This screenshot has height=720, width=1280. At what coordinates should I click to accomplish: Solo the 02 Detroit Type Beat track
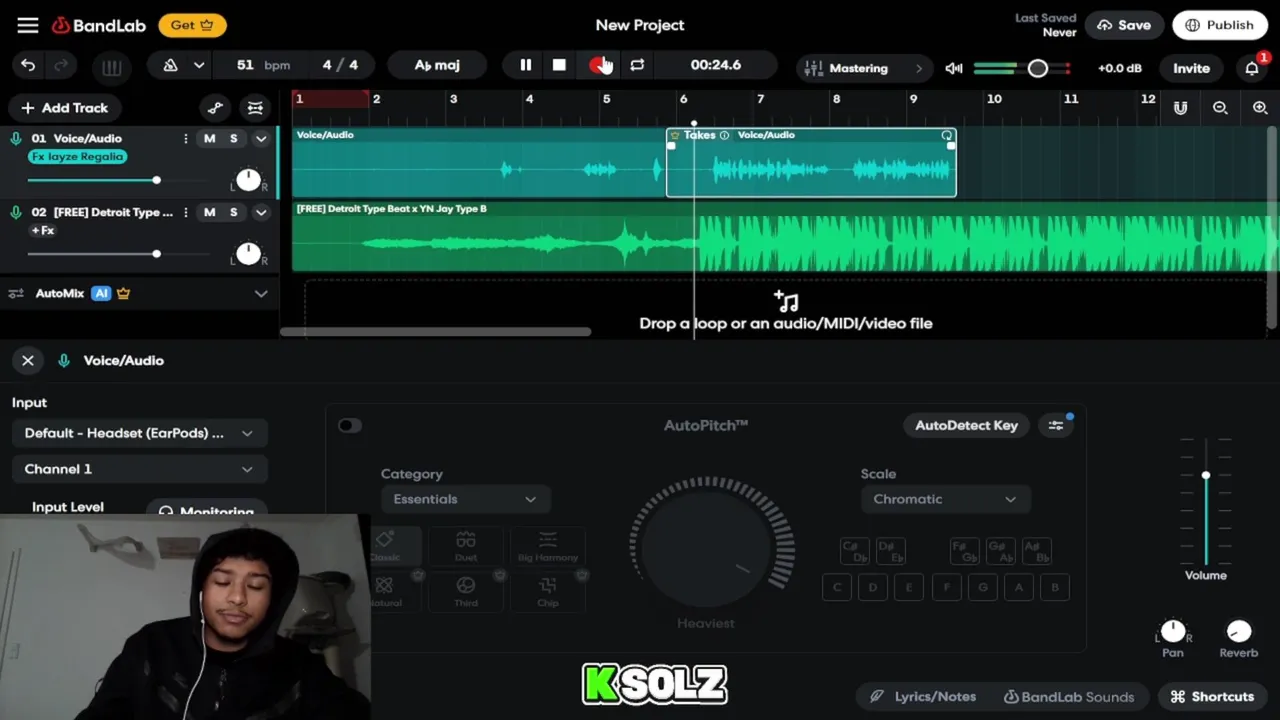pyautogui.click(x=234, y=212)
